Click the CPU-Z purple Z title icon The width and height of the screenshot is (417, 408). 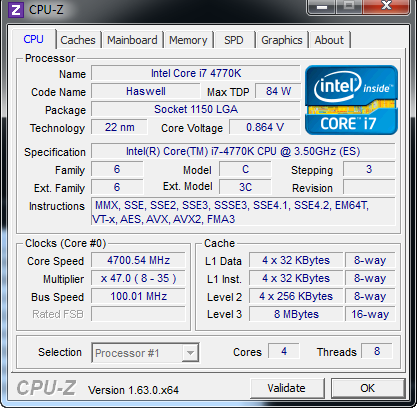[16, 9]
